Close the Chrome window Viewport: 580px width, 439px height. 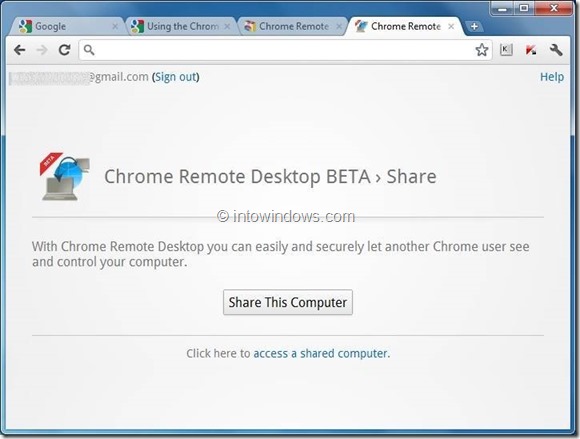[x=554, y=8]
